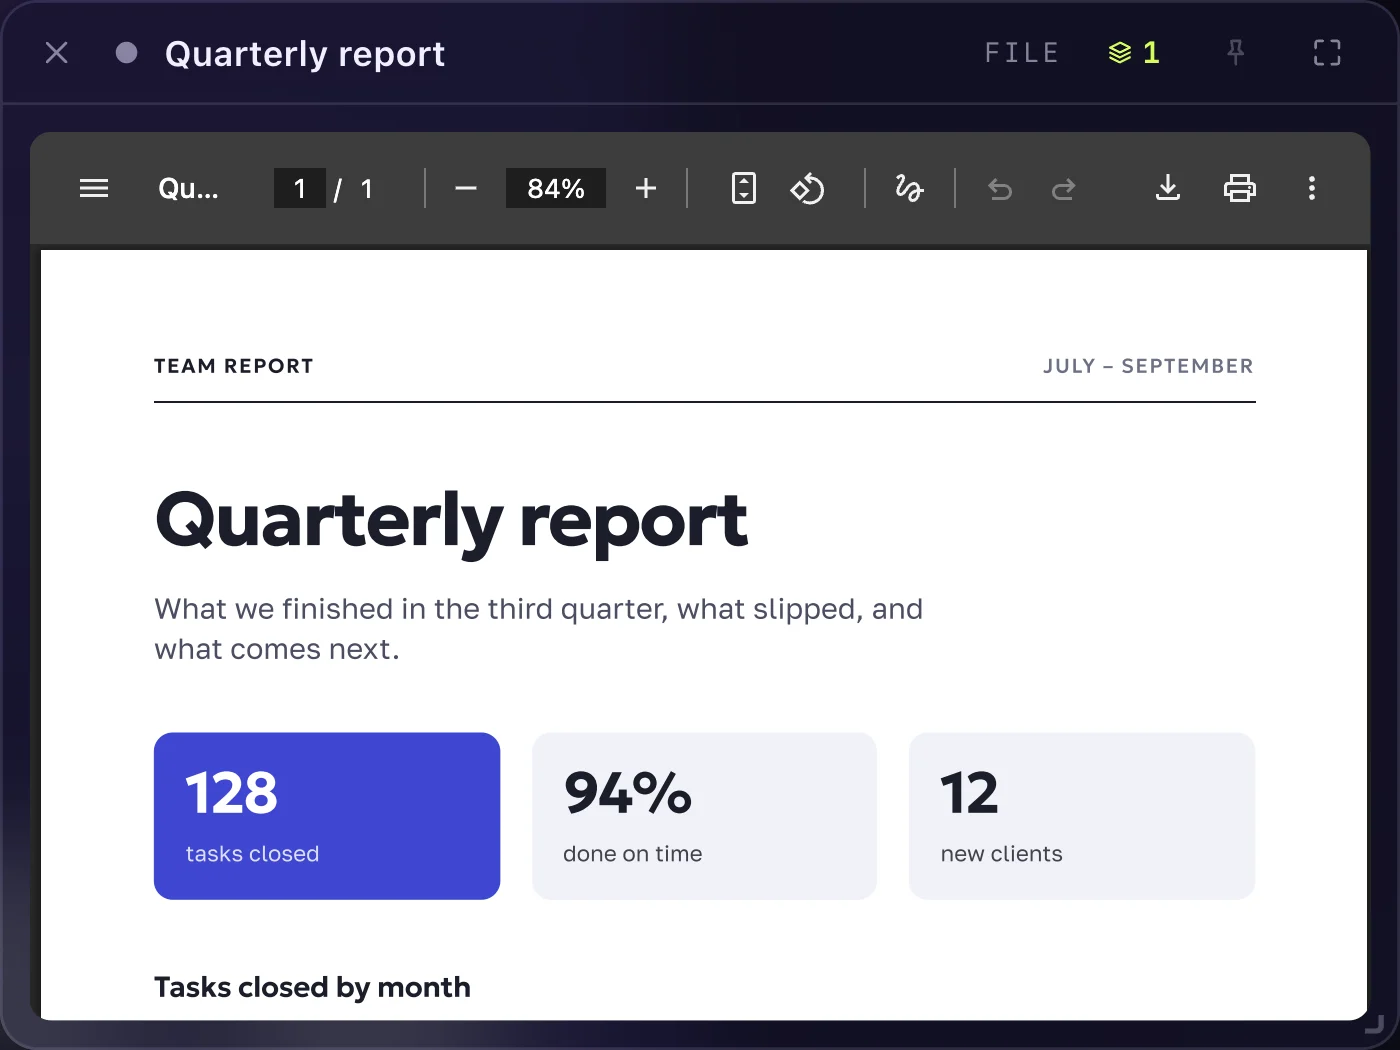Open the FILE label in header
This screenshot has height=1050, width=1400.
click(x=1022, y=53)
